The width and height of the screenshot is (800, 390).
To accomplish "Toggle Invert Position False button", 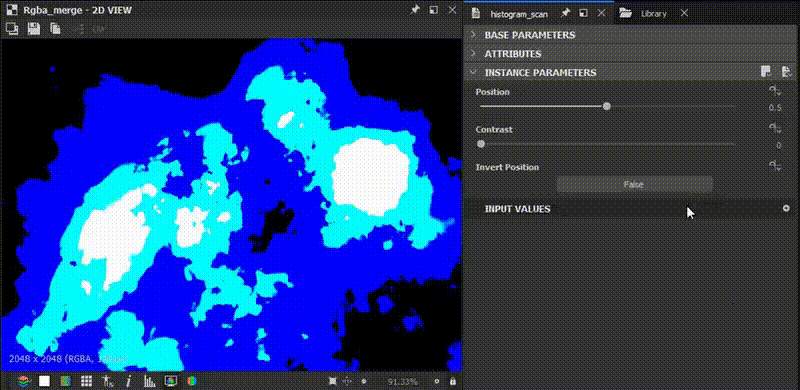I will tap(634, 184).
